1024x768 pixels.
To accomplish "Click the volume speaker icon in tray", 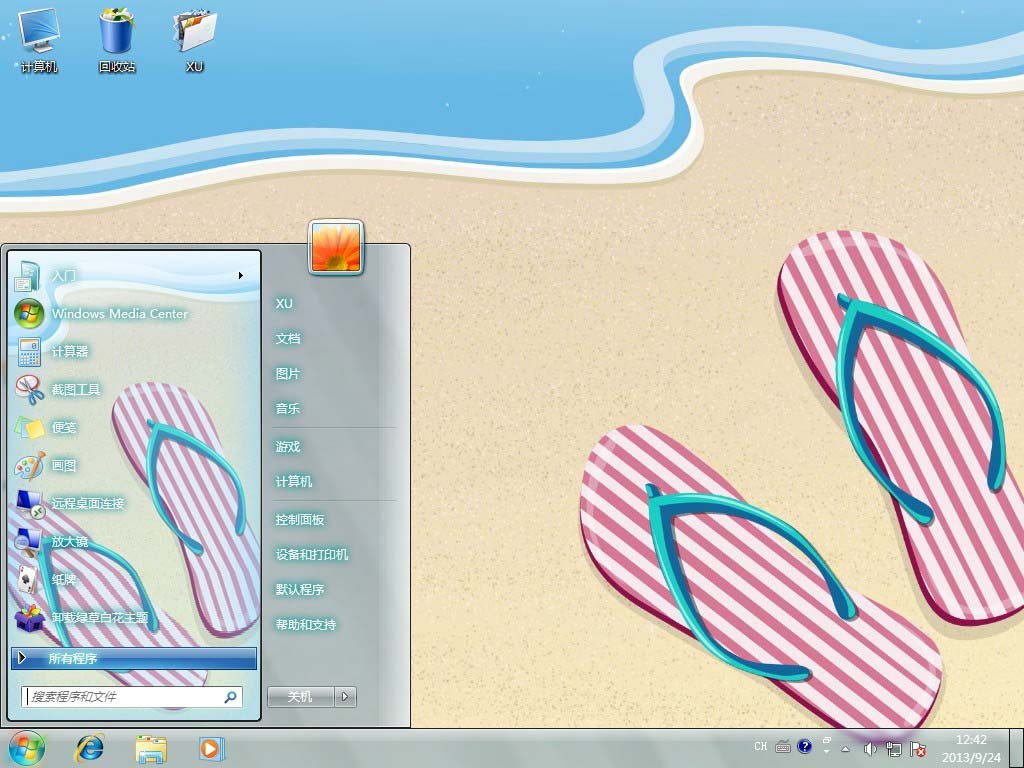I will (869, 748).
